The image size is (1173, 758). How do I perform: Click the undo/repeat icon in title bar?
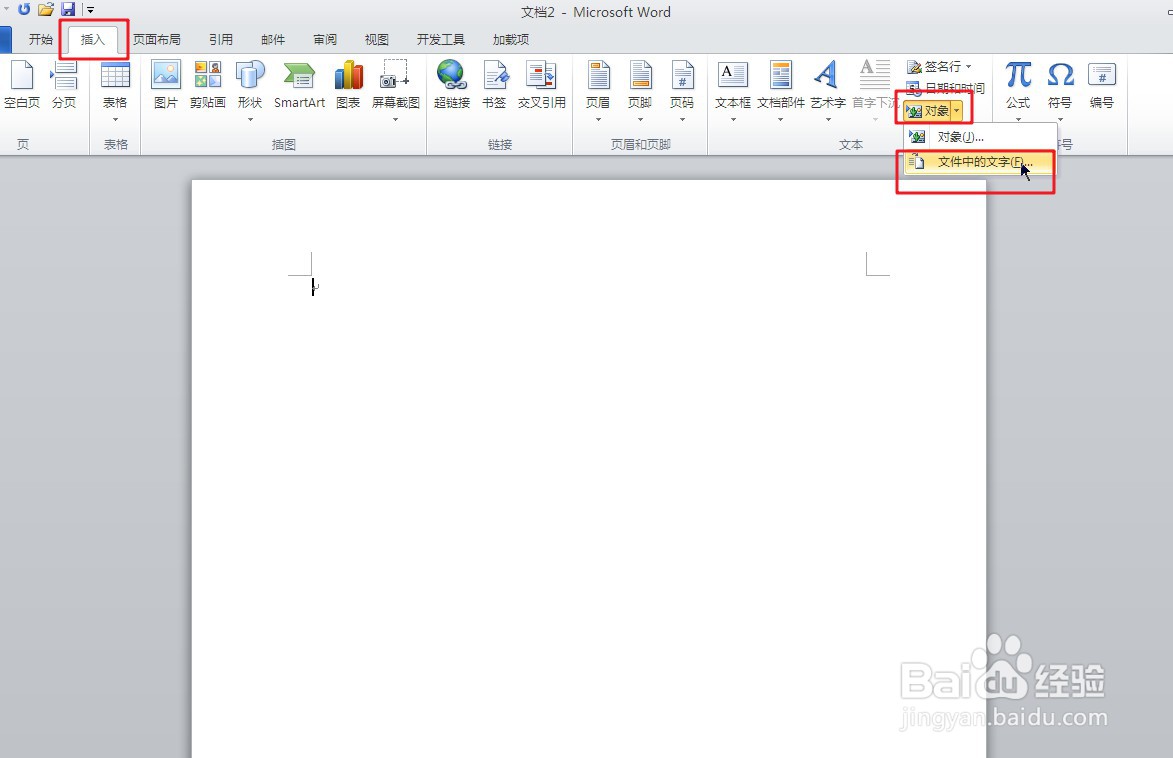(x=24, y=10)
